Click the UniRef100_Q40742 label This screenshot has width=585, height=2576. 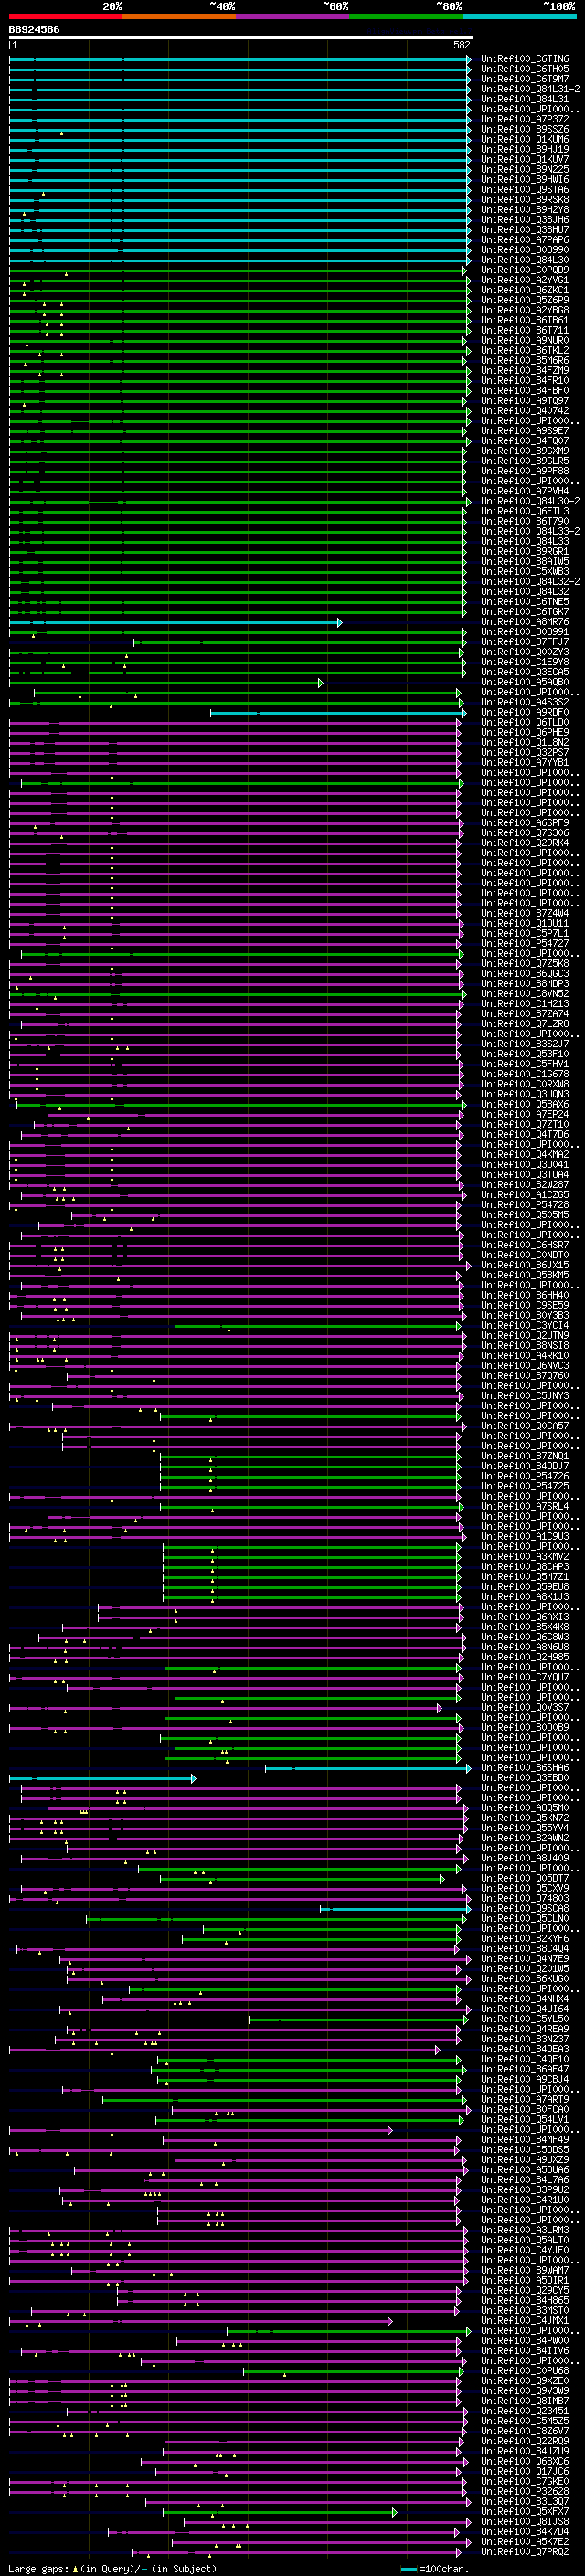(x=525, y=410)
